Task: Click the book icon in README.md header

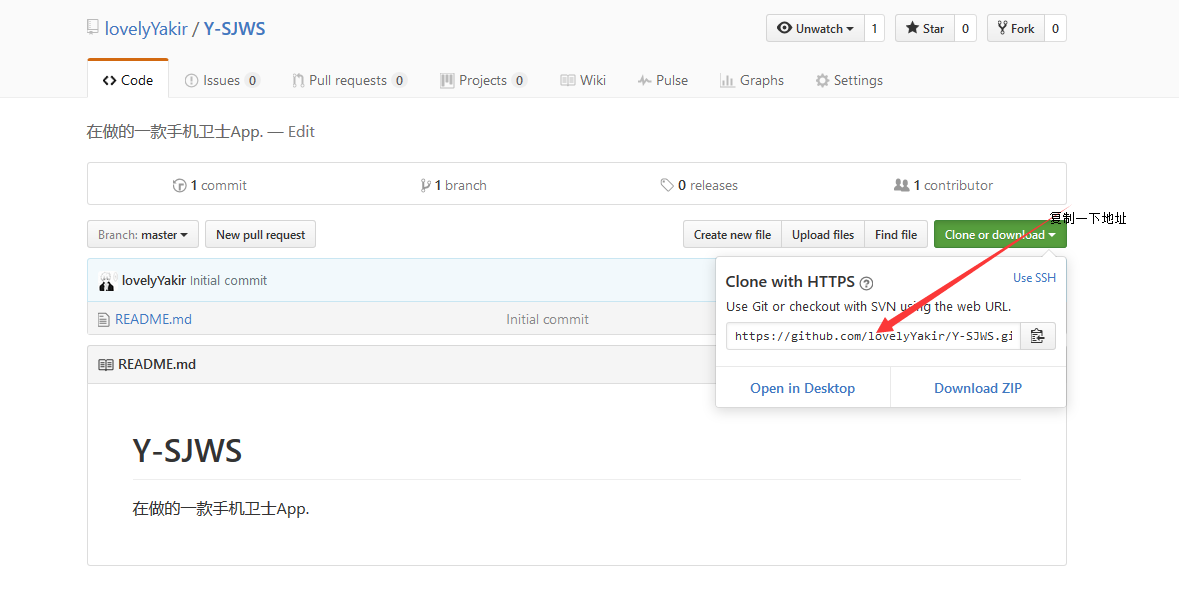Action: [x=106, y=365]
